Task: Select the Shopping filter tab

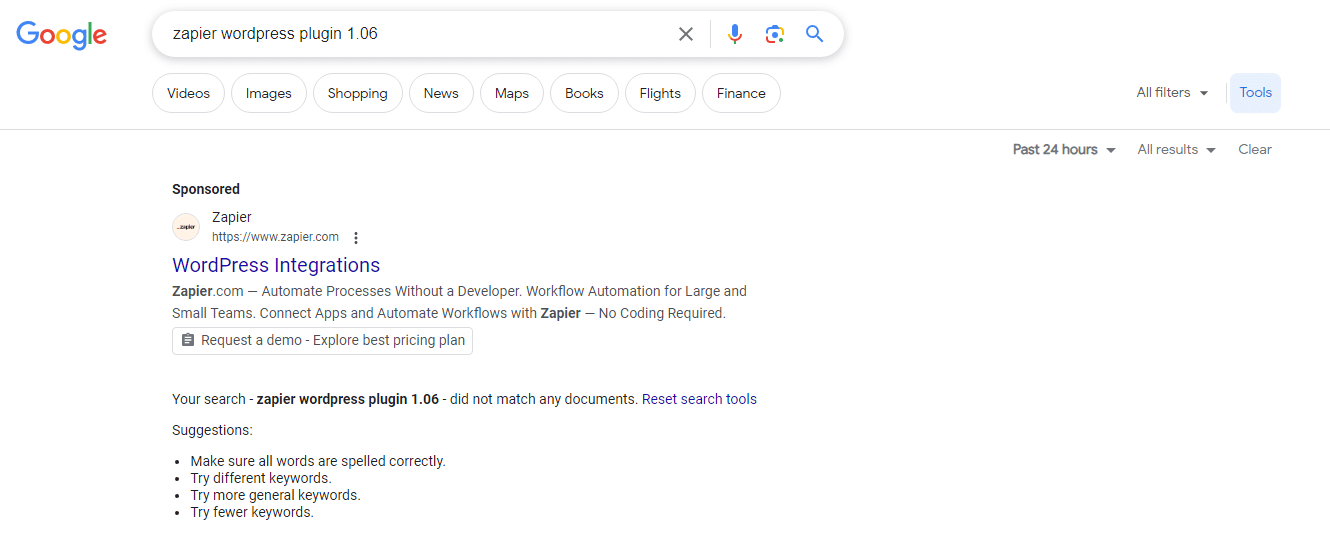Action: [357, 94]
